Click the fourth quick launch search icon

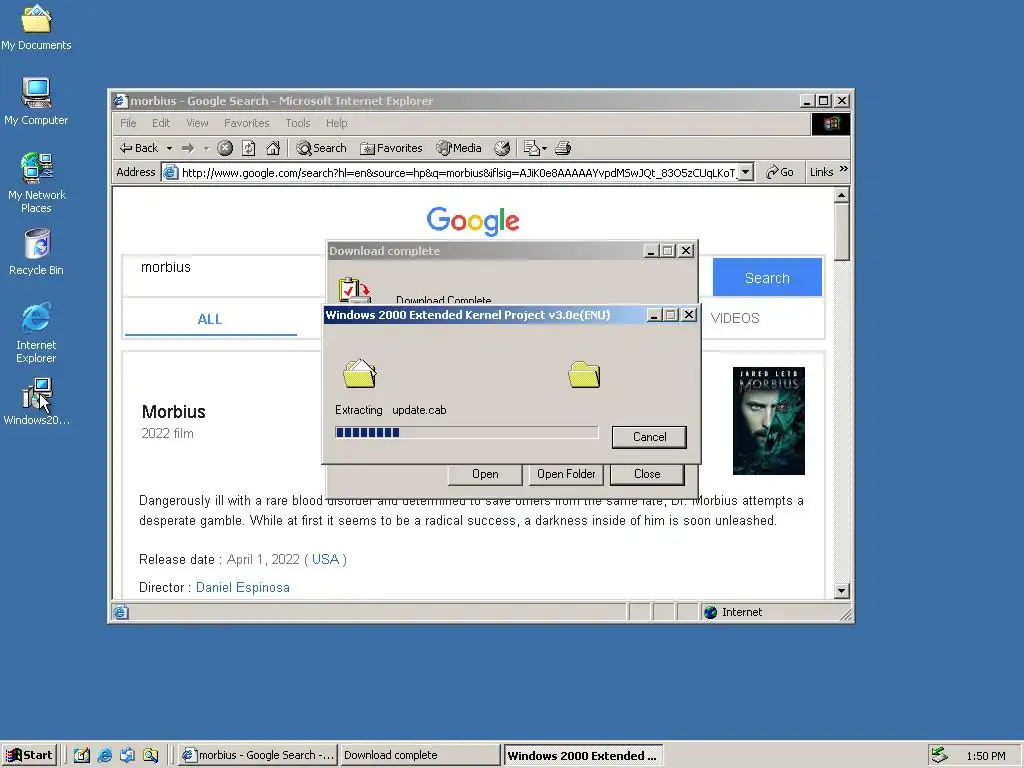click(x=150, y=756)
